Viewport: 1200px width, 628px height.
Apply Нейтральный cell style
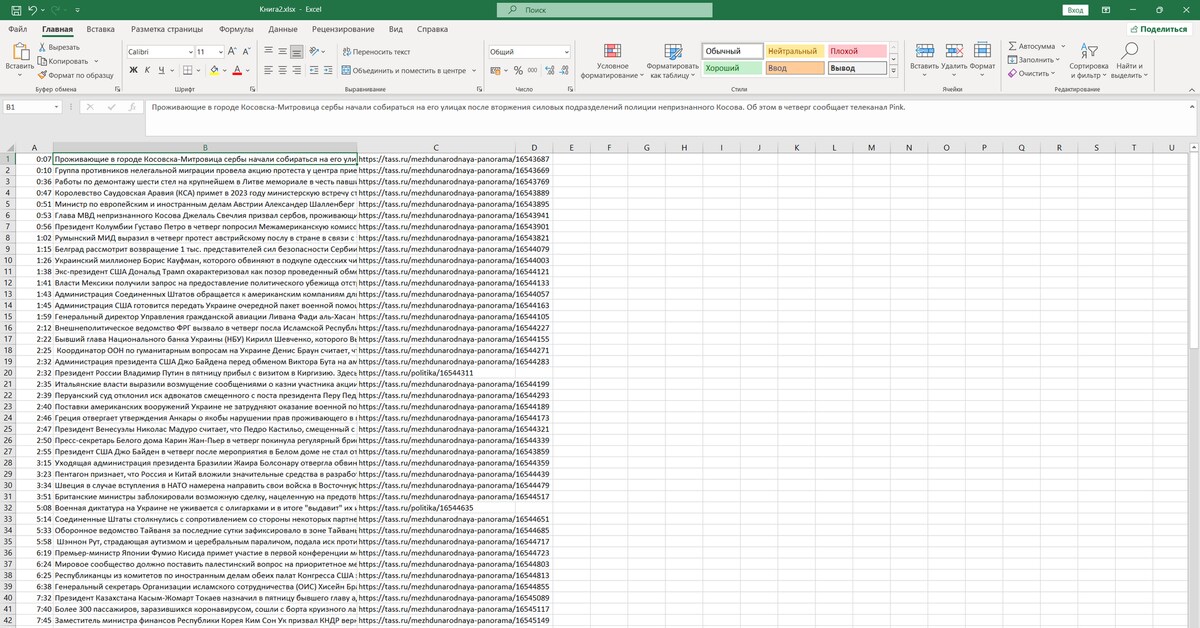[795, 51]
